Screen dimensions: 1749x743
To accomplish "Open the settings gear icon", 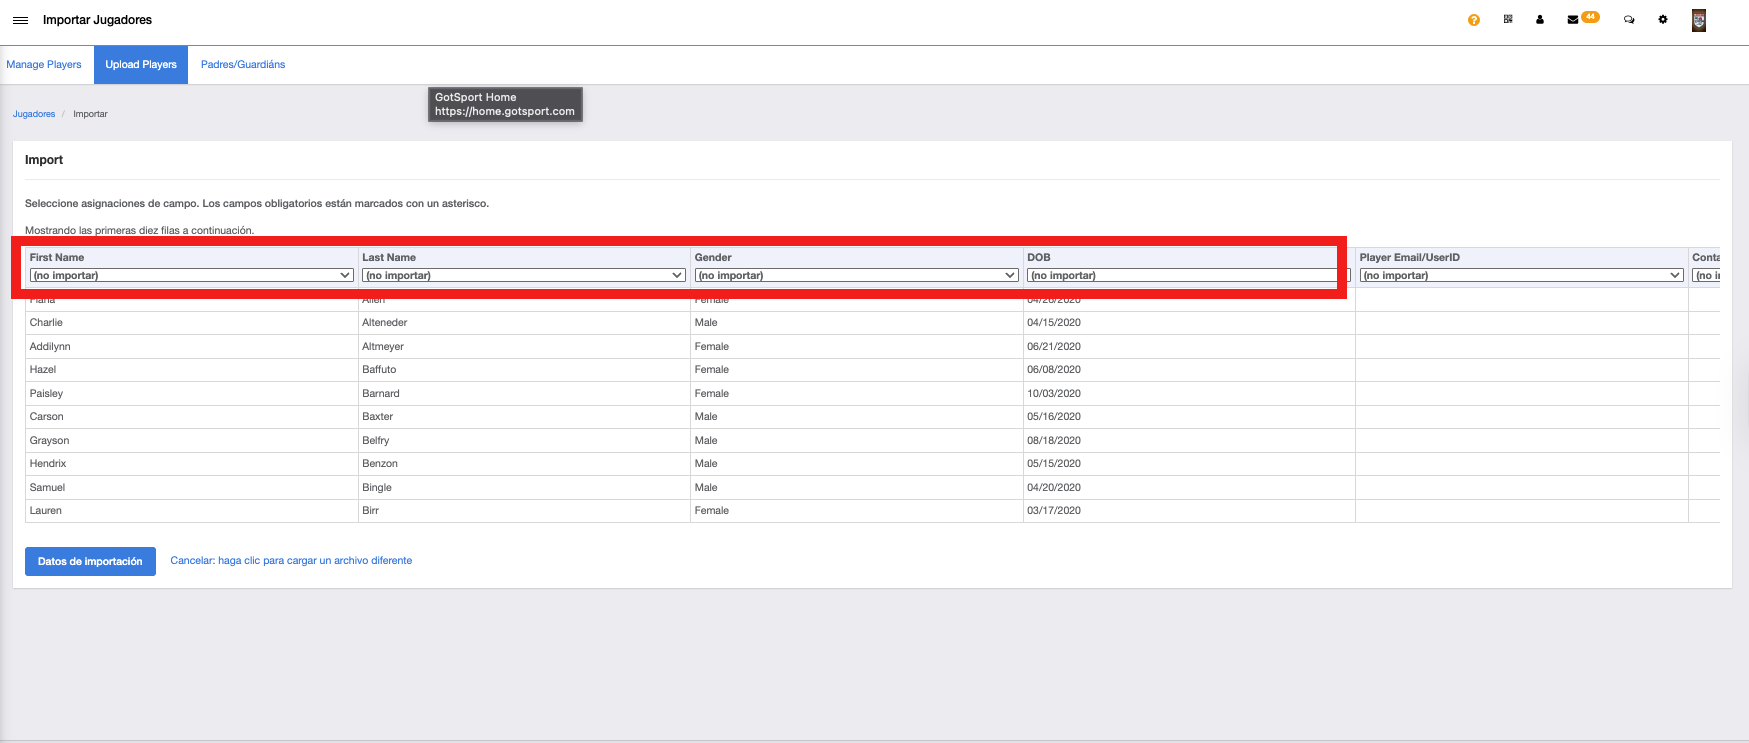I will [x=1663, y=19].
